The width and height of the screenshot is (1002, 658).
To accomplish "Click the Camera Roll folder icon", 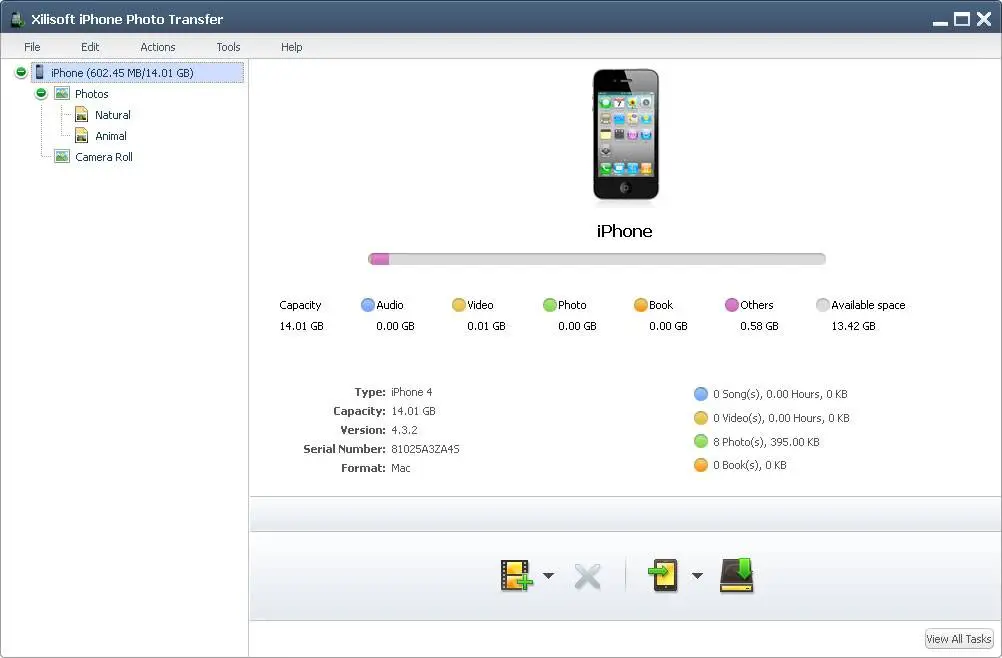I will tap(61, 157).
